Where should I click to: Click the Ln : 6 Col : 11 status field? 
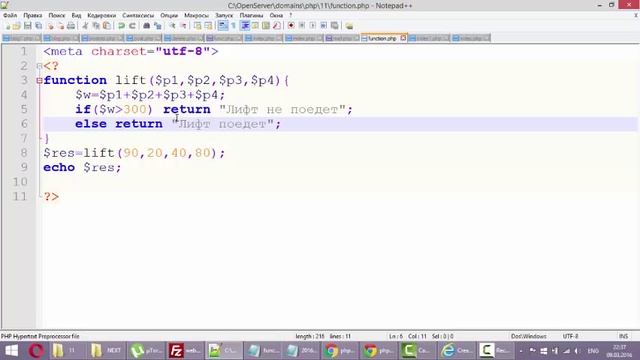tap(407, 336)
